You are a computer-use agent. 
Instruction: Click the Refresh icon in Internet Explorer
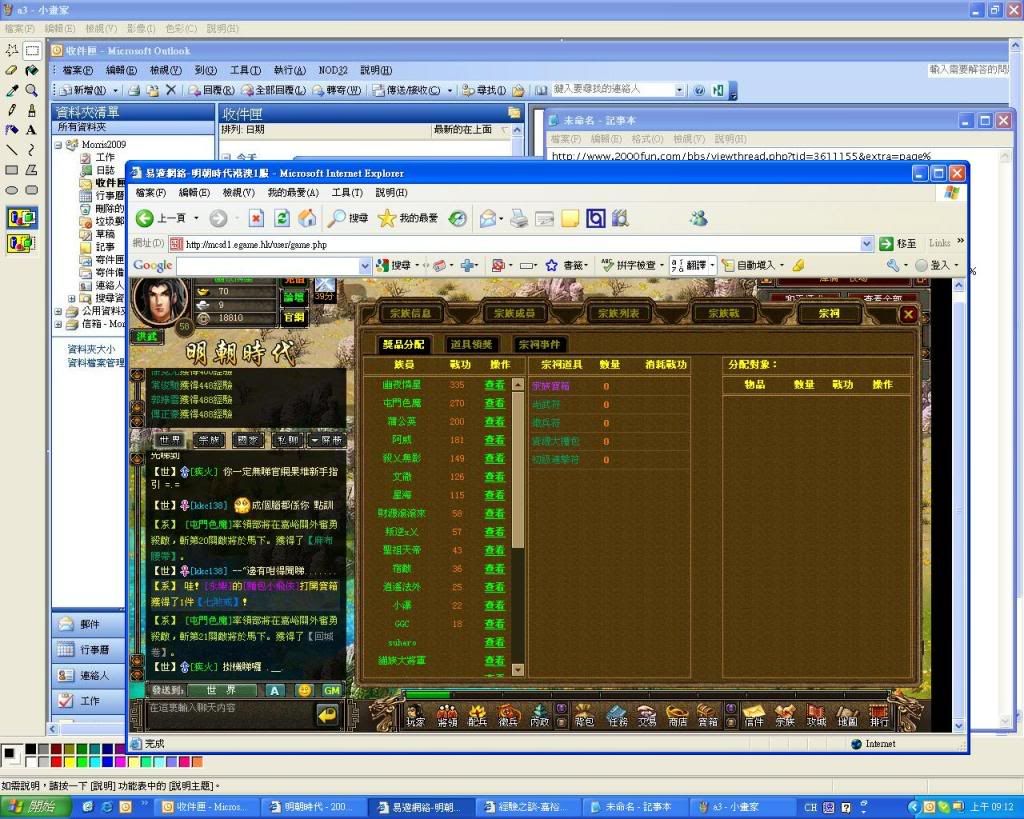tap(281, 218)
